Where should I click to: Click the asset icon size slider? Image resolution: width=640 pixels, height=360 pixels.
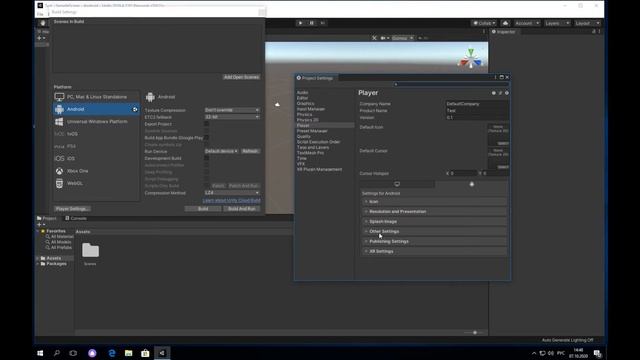(x=475, y=333)
